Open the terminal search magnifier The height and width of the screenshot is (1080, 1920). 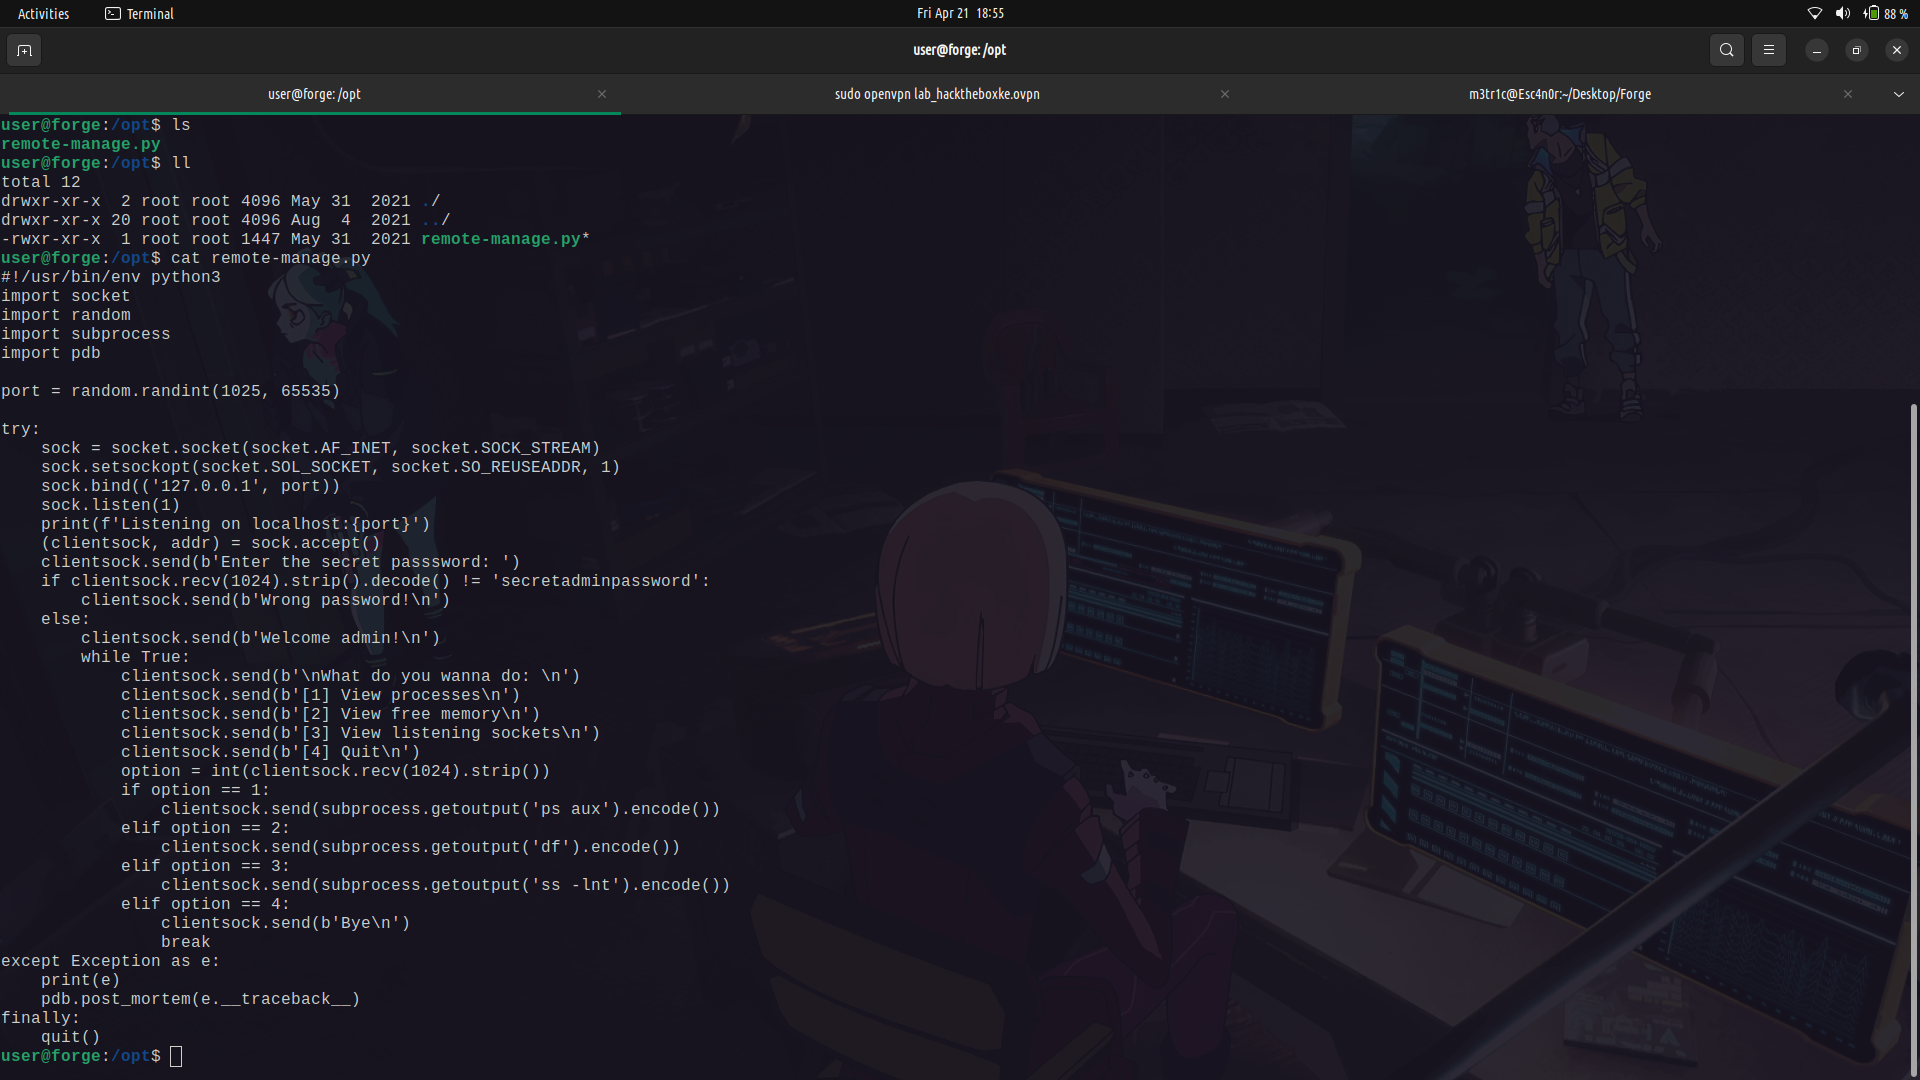(x=1726, y=50)
